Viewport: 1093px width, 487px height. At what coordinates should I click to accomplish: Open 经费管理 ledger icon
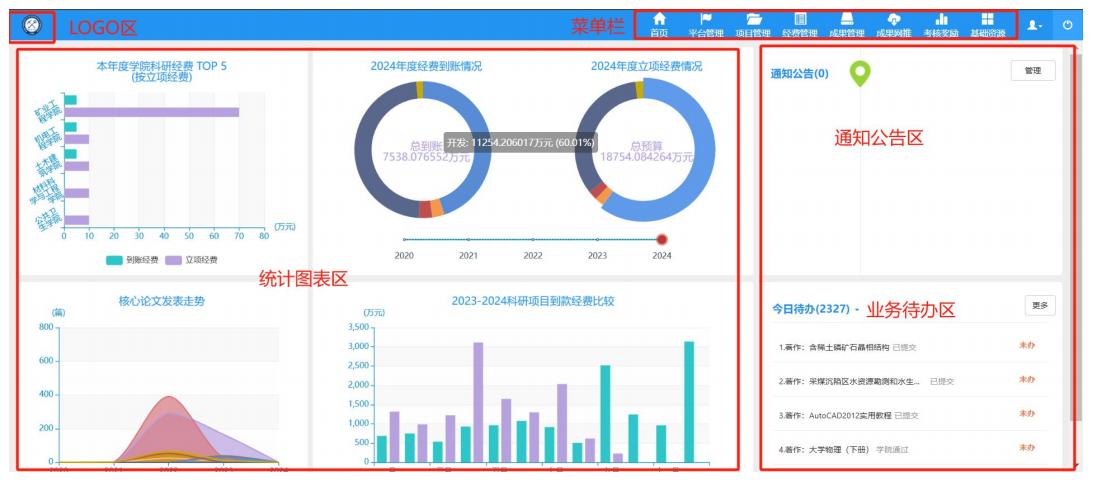point(800,24)
